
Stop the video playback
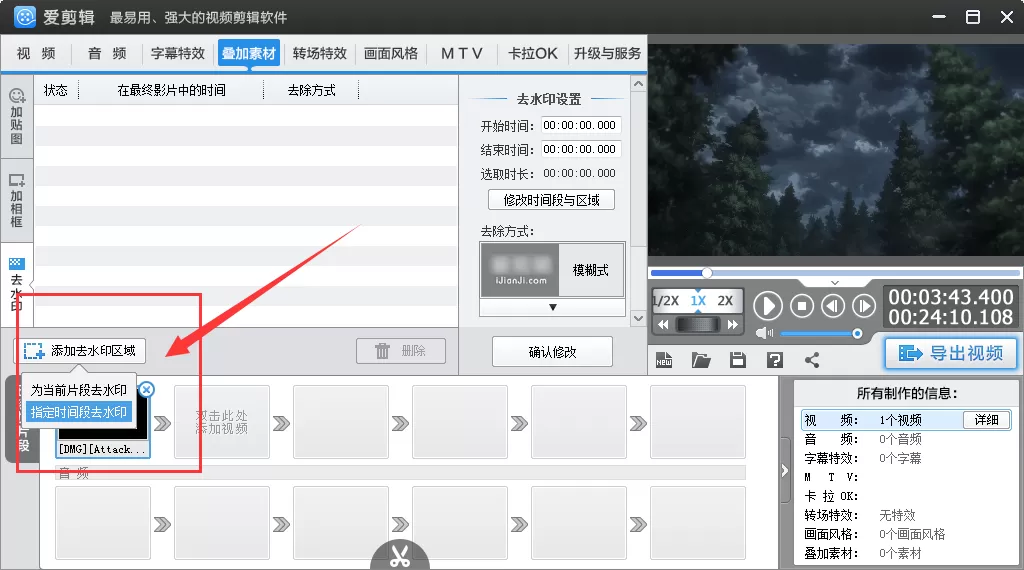pyautogui.click(x=802, y=306)
